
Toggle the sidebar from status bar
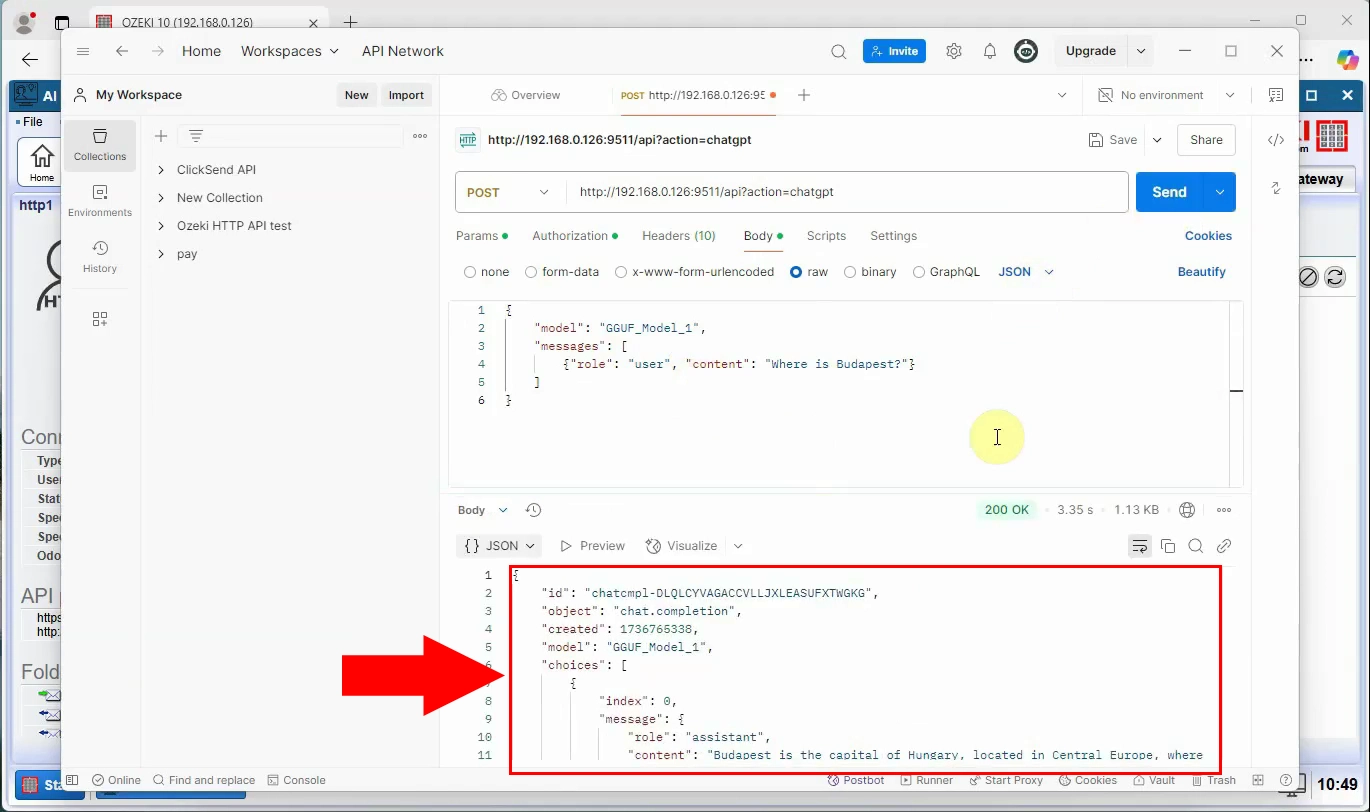[72, 780]
